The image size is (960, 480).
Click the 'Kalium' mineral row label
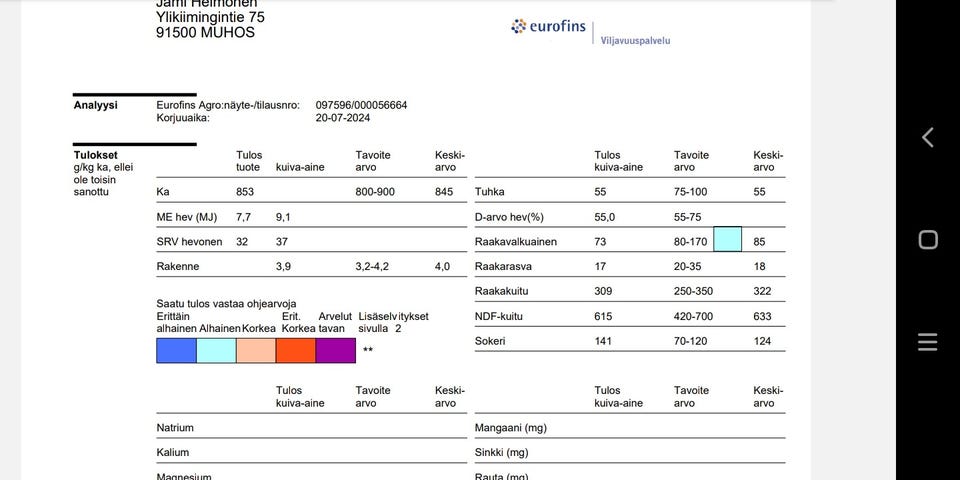173,453
